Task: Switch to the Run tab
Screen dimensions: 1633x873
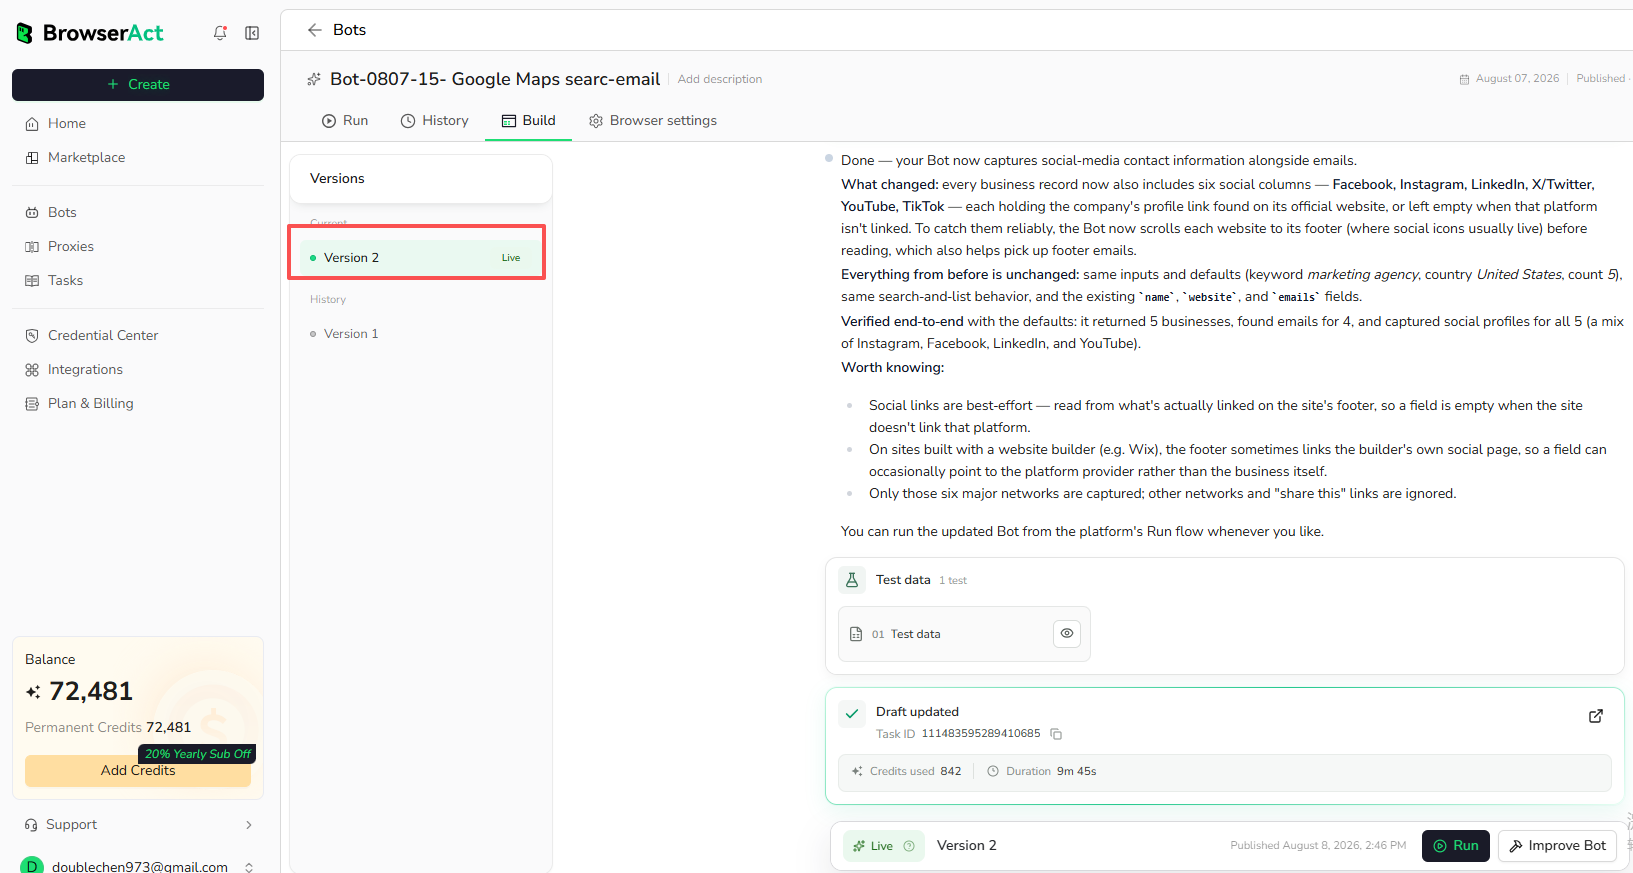Action: 345,121
